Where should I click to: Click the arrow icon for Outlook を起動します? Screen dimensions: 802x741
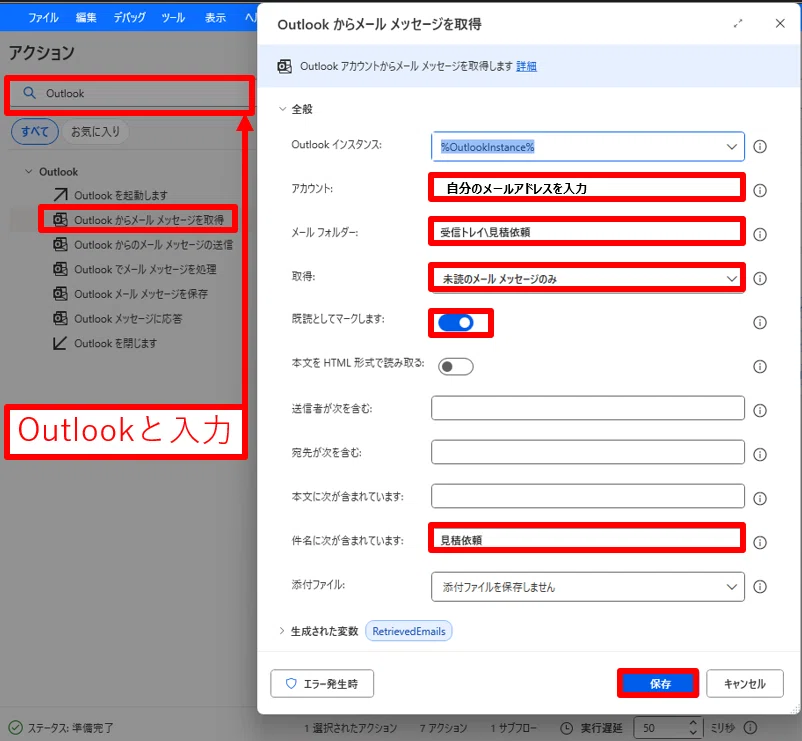(60, 195)
